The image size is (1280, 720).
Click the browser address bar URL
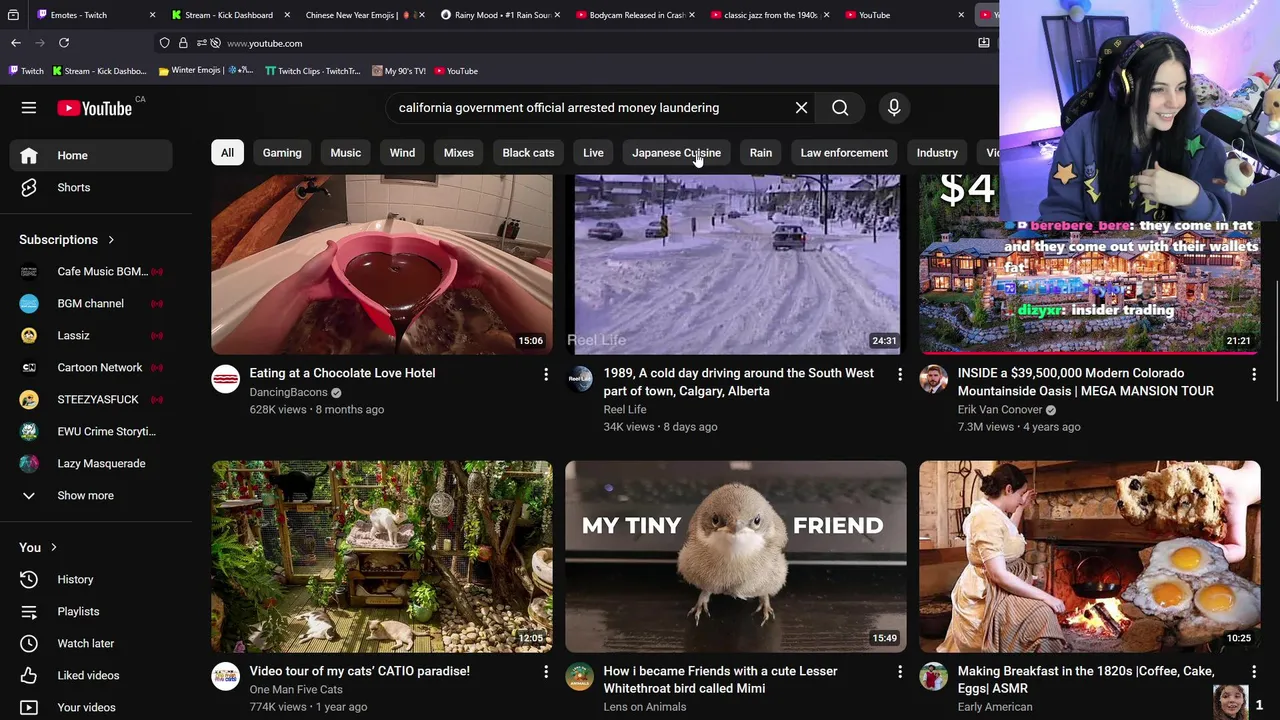[x=264, y=43]
